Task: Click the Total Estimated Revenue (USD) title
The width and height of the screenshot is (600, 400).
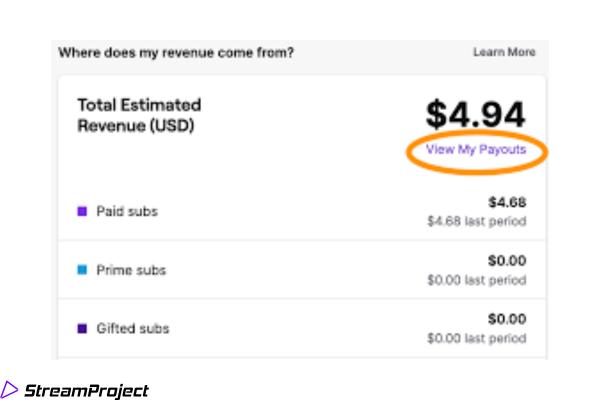Action: [139, 114]
